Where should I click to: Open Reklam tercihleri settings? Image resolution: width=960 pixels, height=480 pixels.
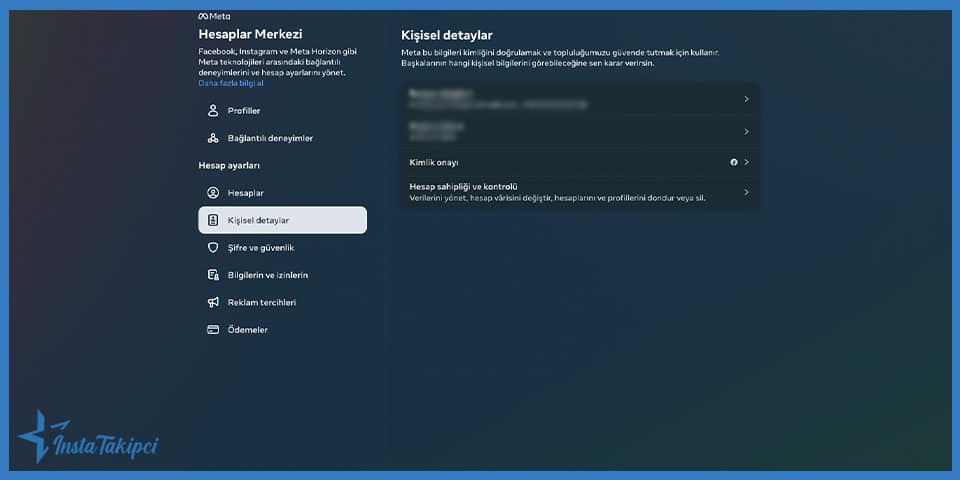point(283,302)
